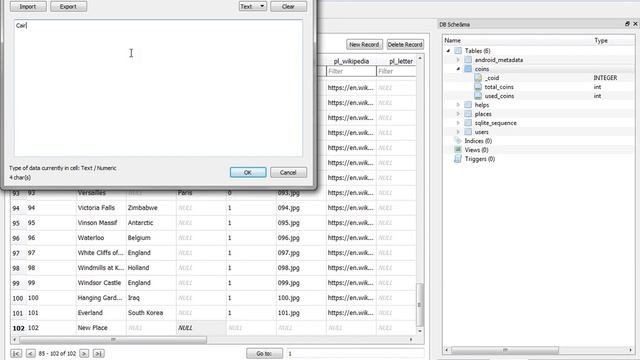Screen dimensions: 640x360
Task: Click the Triggers (0) icon
Action: pos(458,159)
